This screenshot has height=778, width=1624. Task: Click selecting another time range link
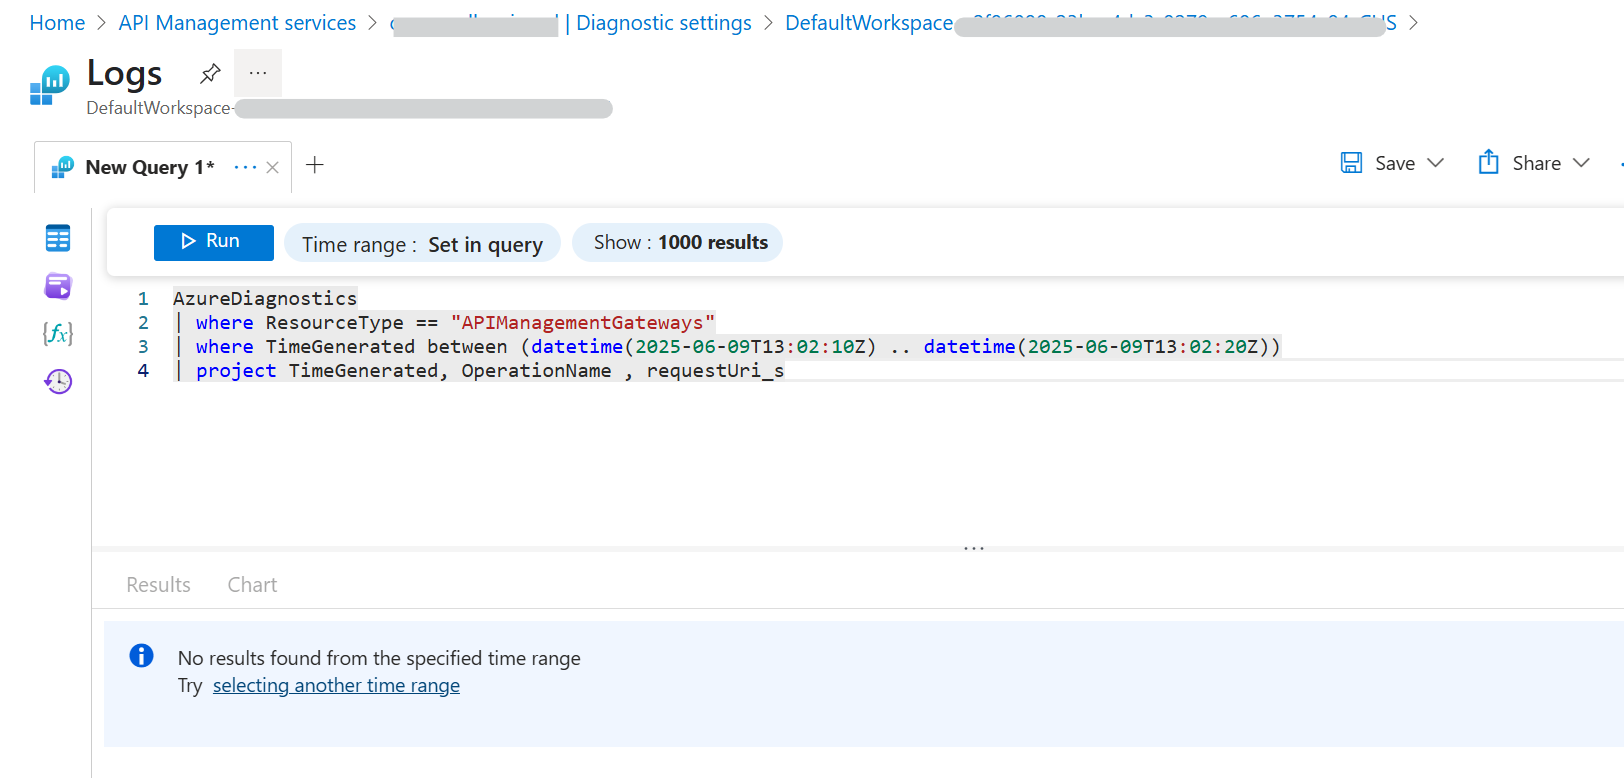(336, 685)
